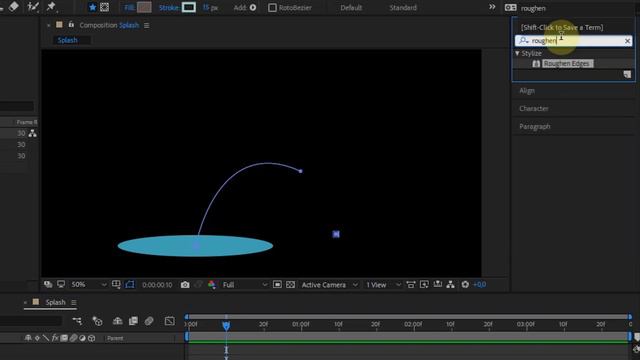Click the Parent column header
This screenshot has width=640, height=360.
(116, 338)
